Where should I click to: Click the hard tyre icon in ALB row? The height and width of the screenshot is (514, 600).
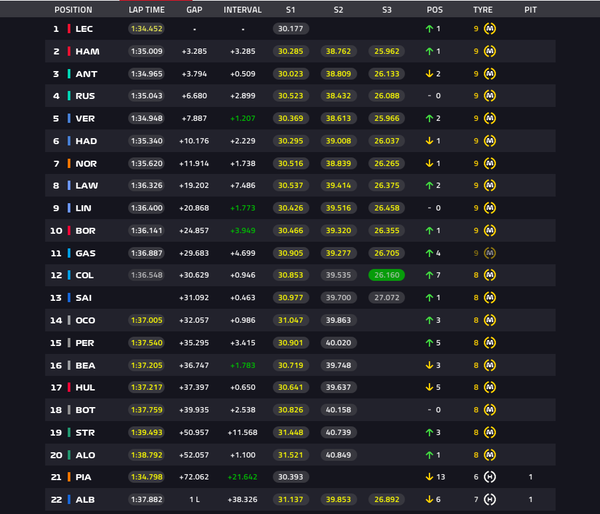coord(490,499)
